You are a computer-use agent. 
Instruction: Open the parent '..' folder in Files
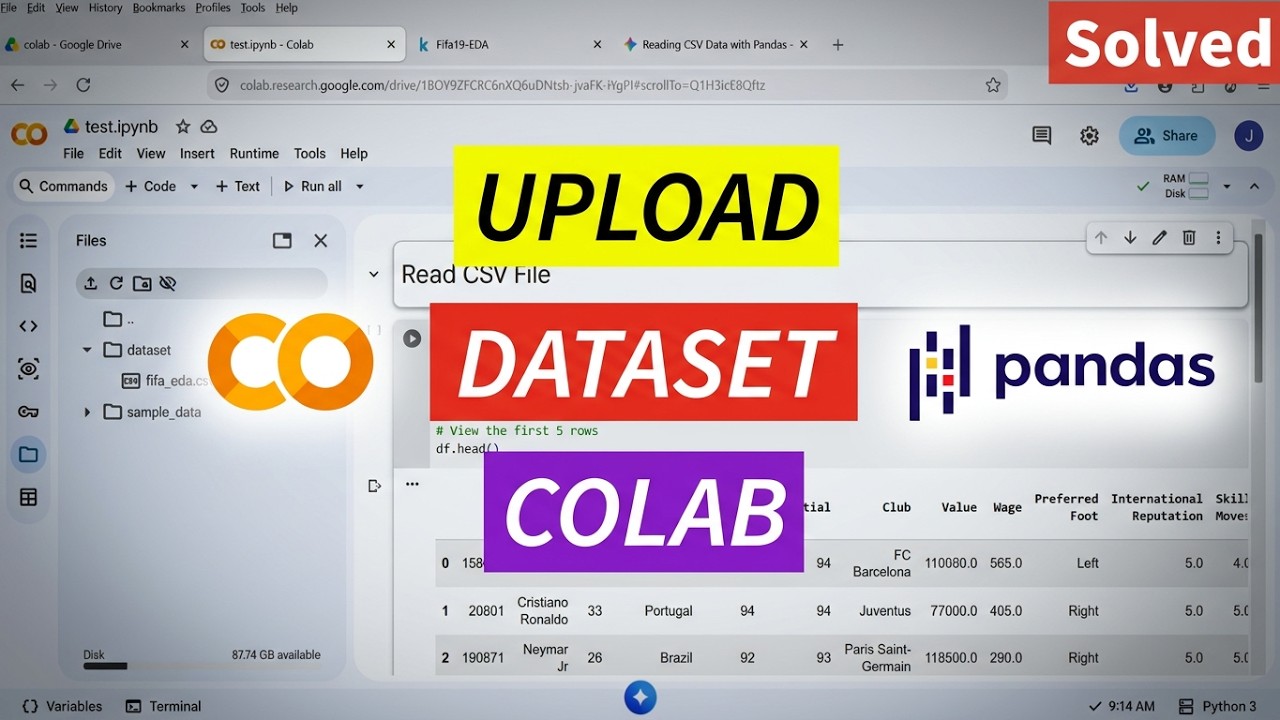click(119, 320)
